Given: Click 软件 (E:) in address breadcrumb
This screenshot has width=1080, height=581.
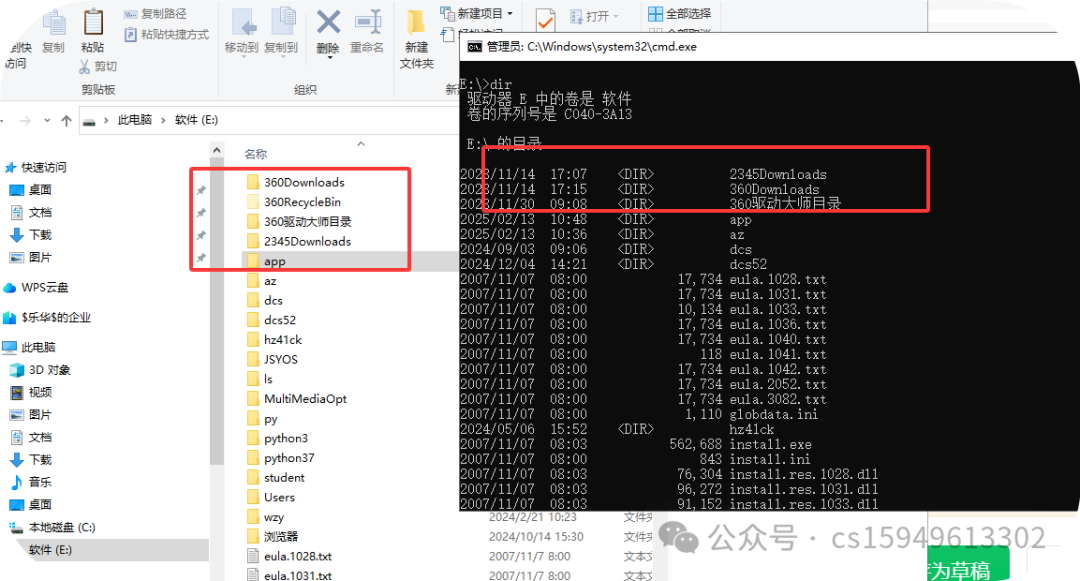Looking at the screenshot, I should point(196,120).
